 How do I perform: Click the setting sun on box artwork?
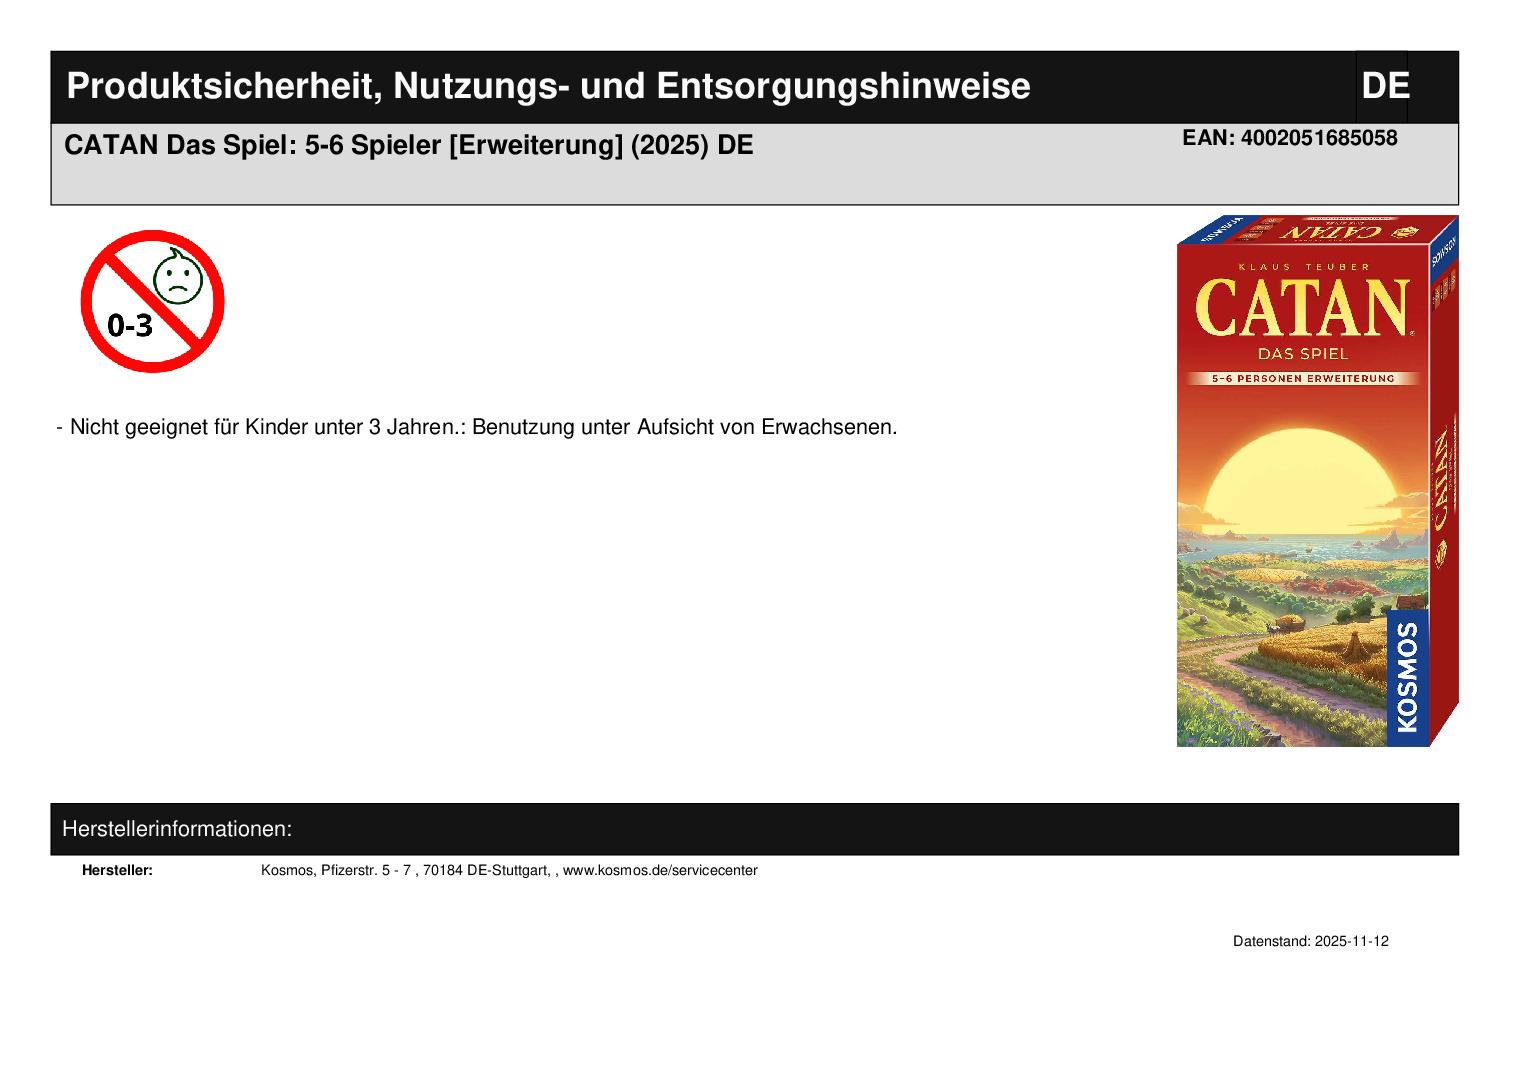click(1300, 480)
